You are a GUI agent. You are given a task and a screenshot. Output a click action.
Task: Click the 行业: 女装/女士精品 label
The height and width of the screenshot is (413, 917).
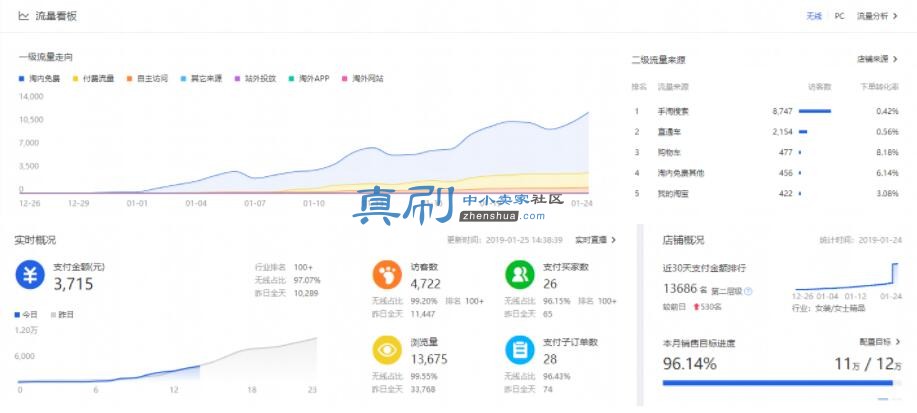[828, 308]
